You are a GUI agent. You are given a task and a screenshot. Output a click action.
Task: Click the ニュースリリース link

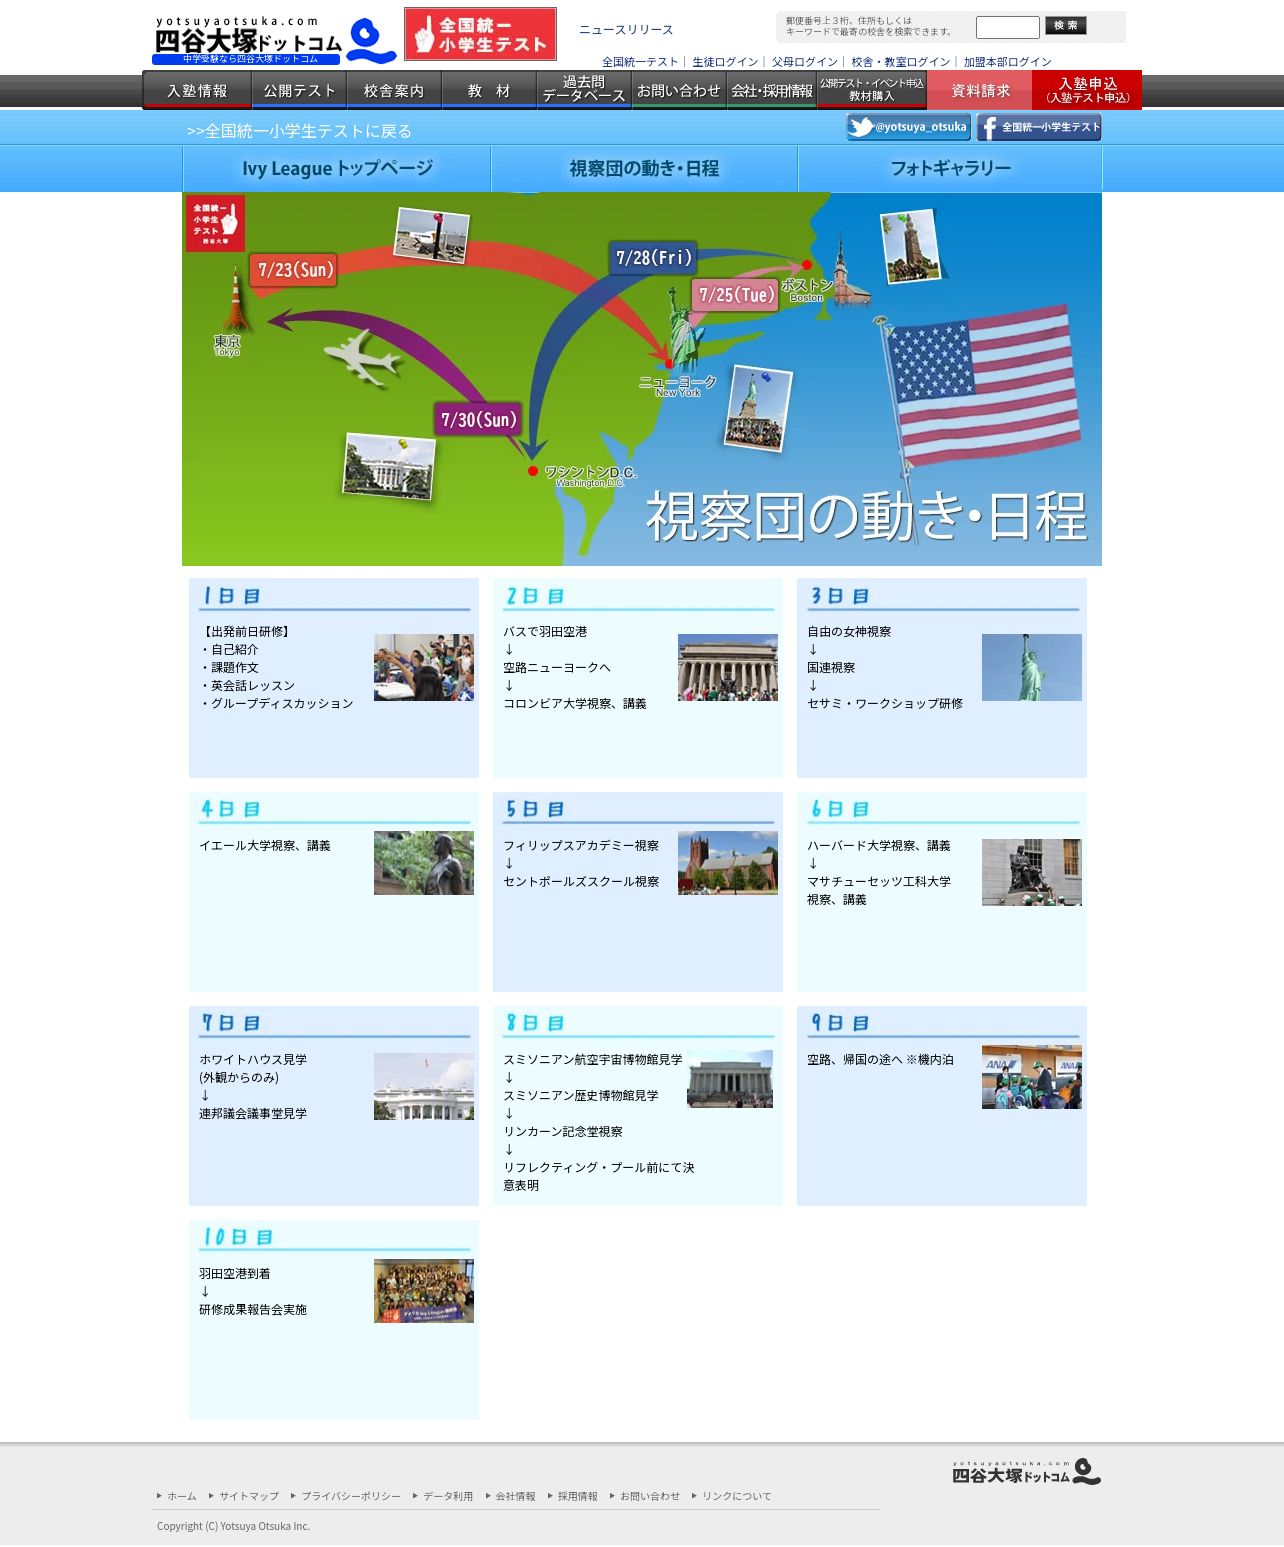click(x=626, y=30)
